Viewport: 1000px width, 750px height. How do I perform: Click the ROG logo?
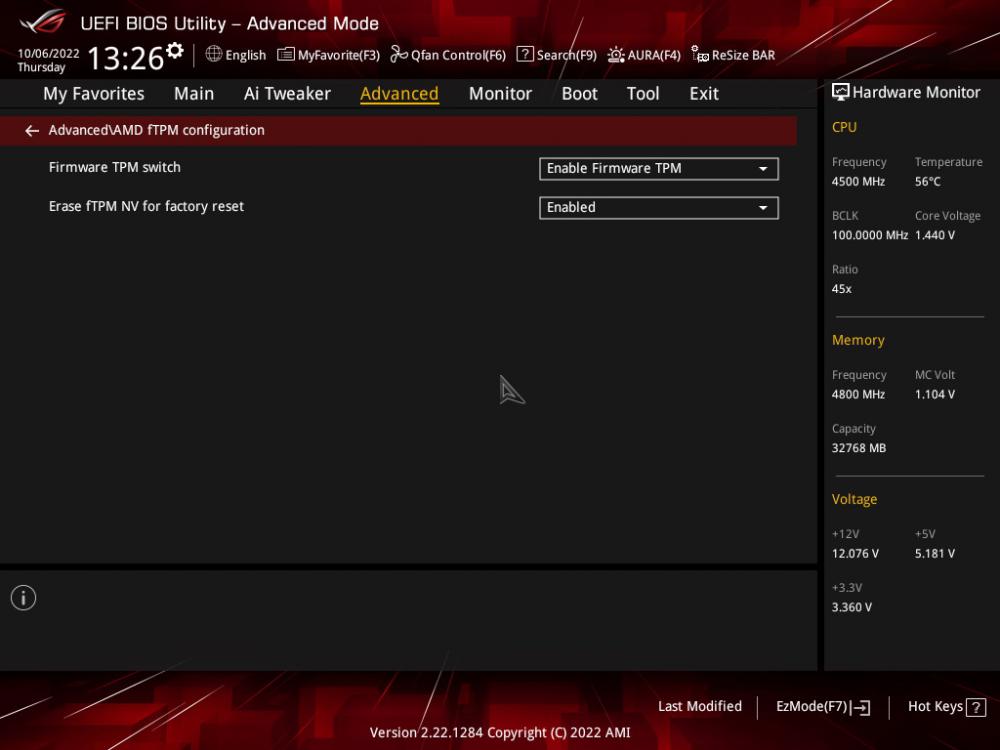point(43,21)
